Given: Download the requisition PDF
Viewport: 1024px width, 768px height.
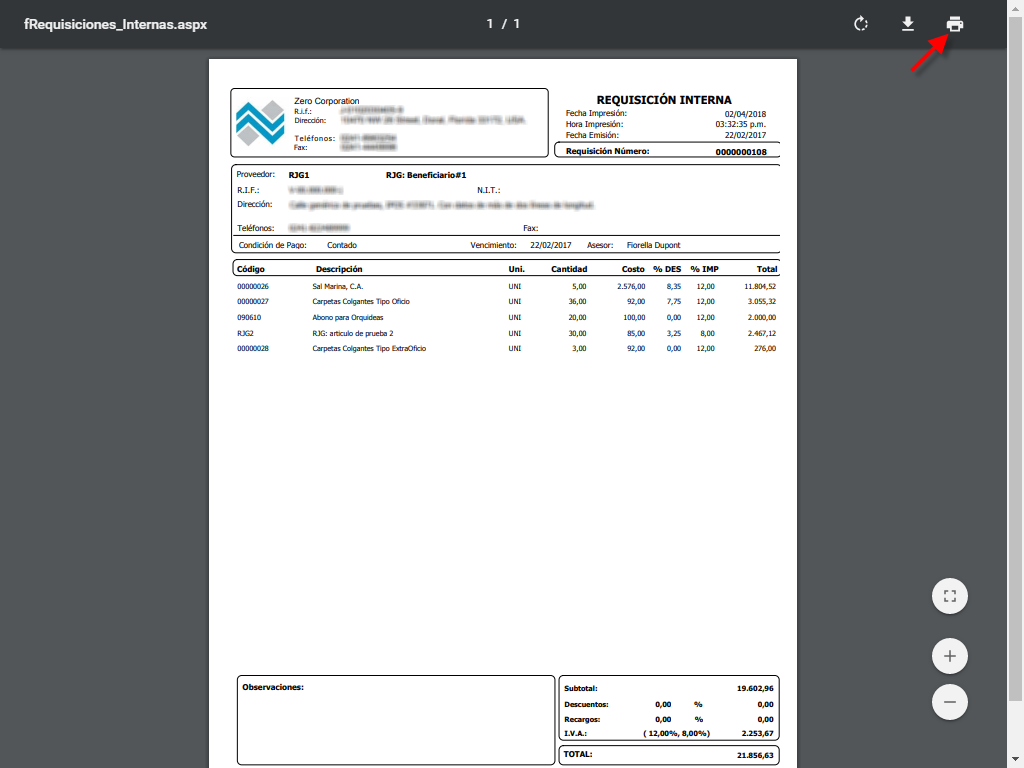Looking at the screenshot, I should [908, 24].
